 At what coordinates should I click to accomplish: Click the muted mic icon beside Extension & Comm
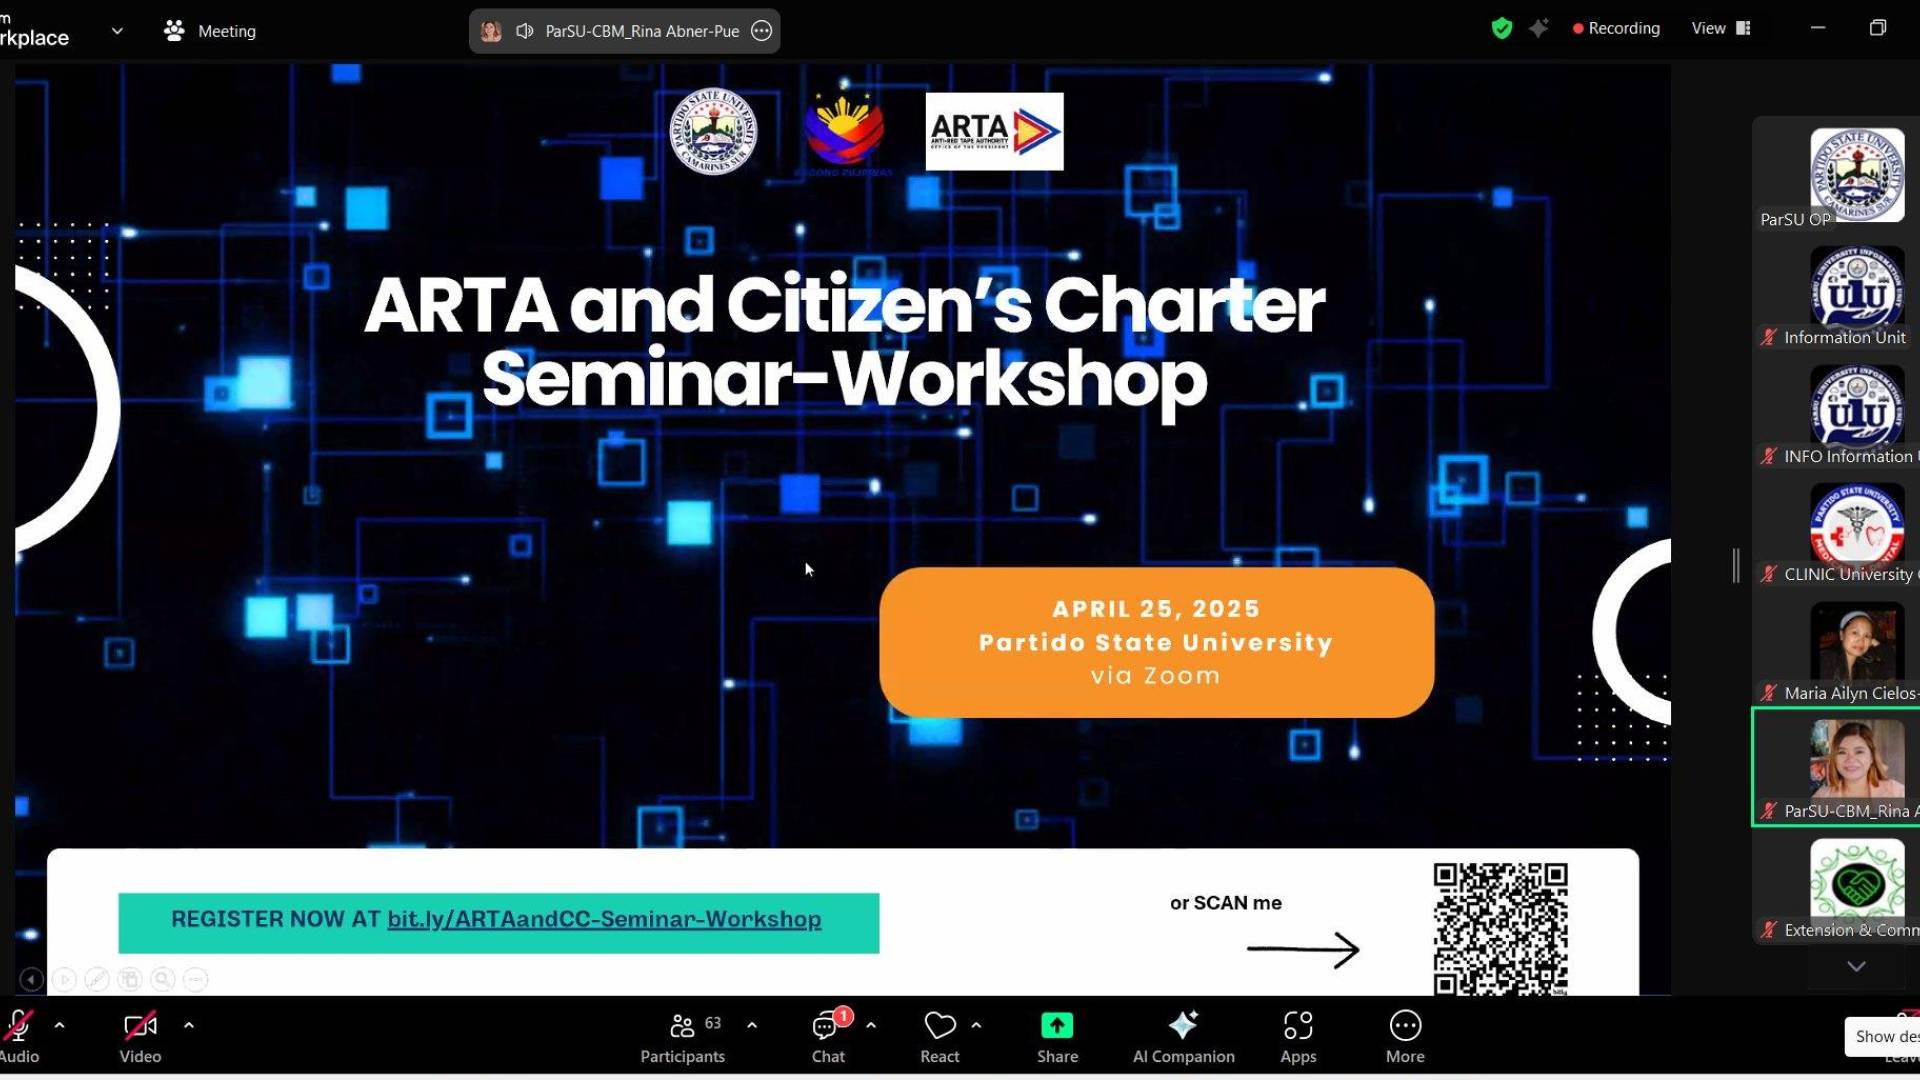[x=1769, y=929]
